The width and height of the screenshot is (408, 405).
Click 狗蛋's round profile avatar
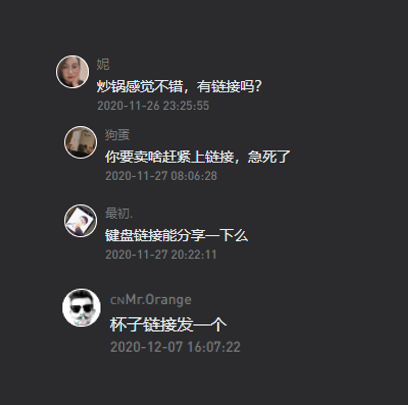[80, 142]
